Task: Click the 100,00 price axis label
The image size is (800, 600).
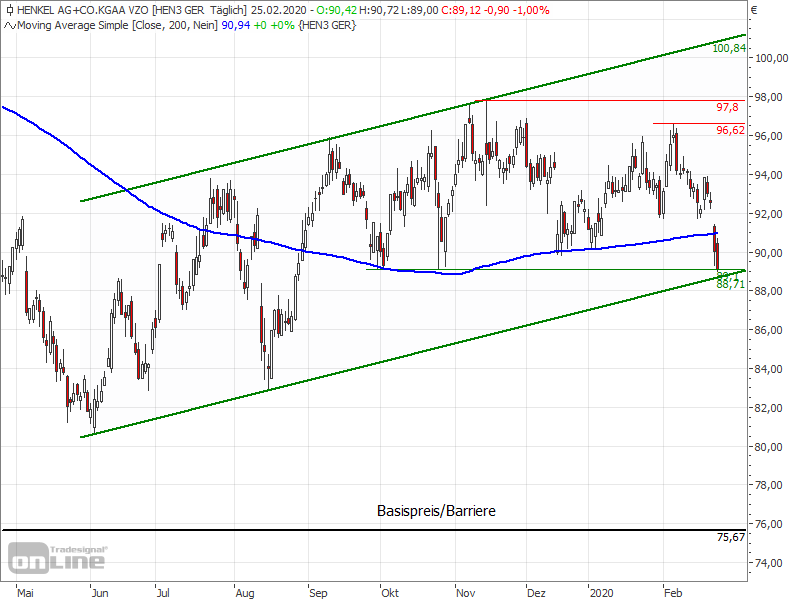Action: [771, 58]
